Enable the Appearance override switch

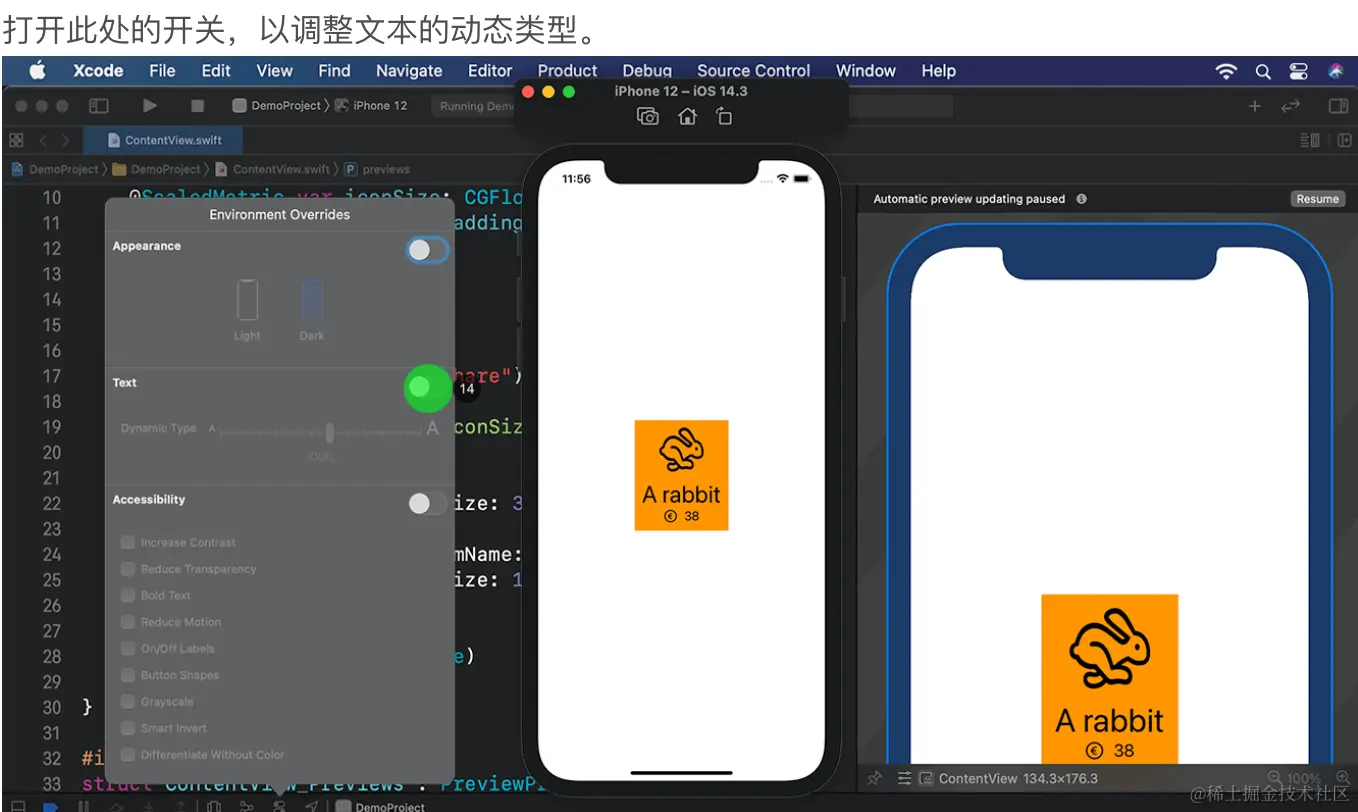tap(427, 250)
